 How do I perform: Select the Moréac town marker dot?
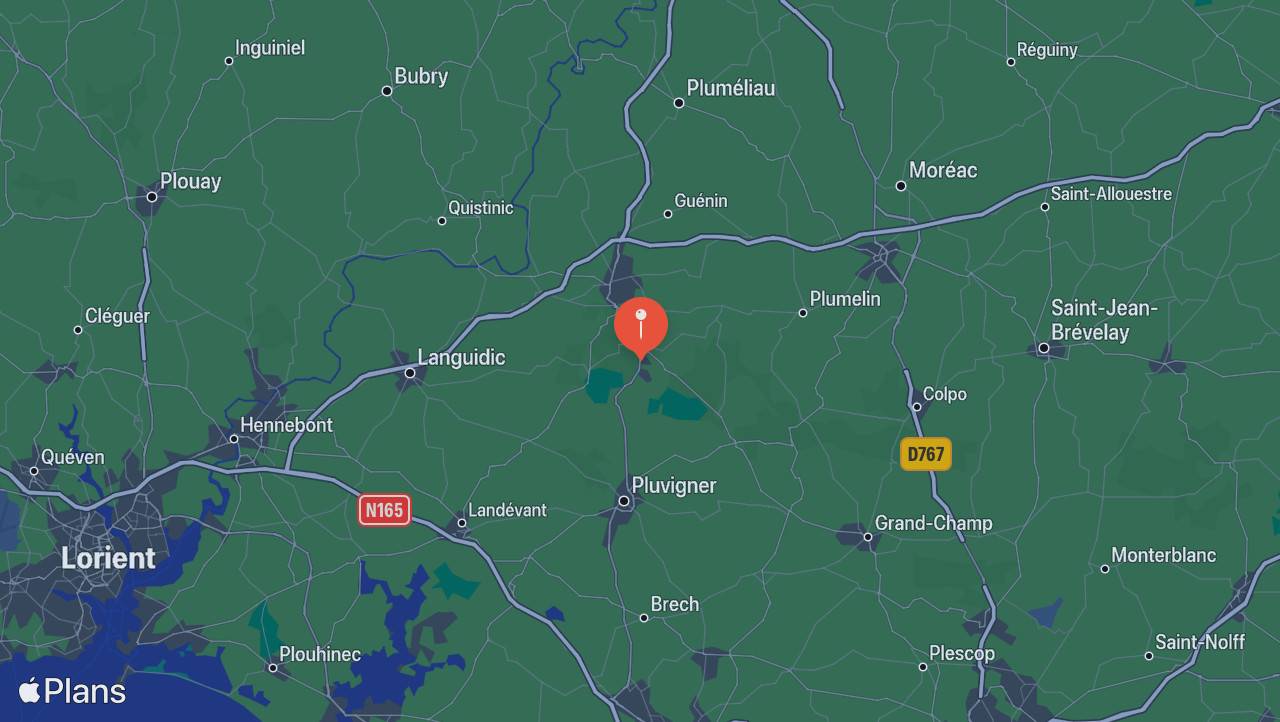coord(901,186)
